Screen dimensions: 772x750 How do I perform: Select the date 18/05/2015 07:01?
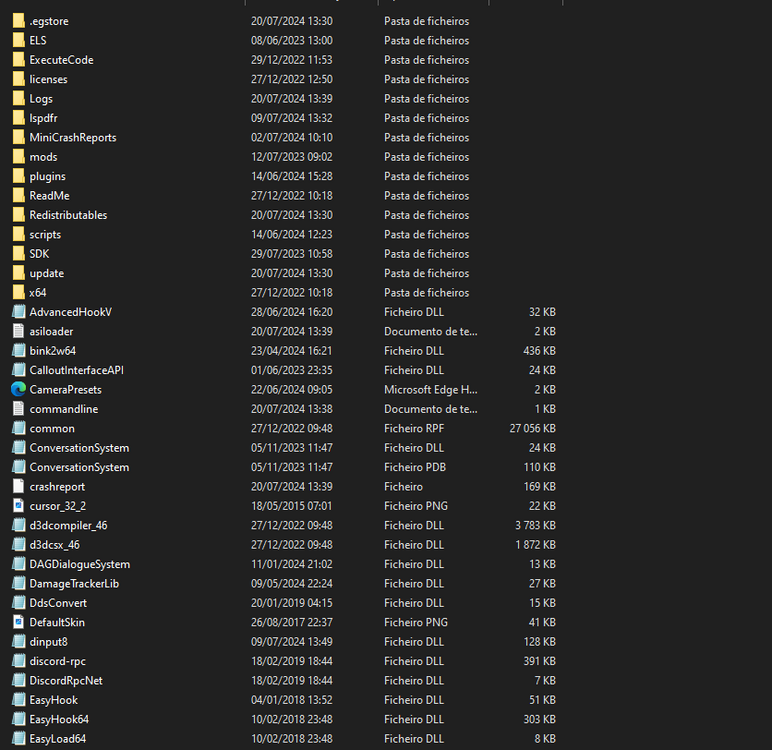[291, 506]
